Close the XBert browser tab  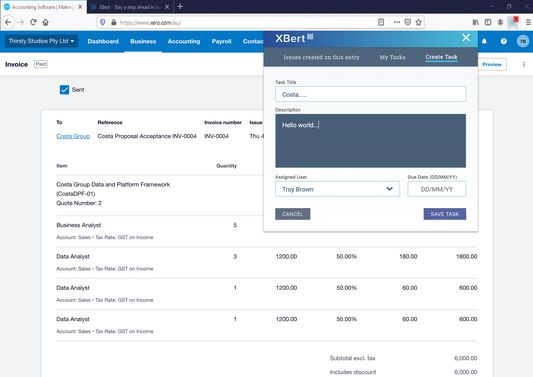click(167, 7)
